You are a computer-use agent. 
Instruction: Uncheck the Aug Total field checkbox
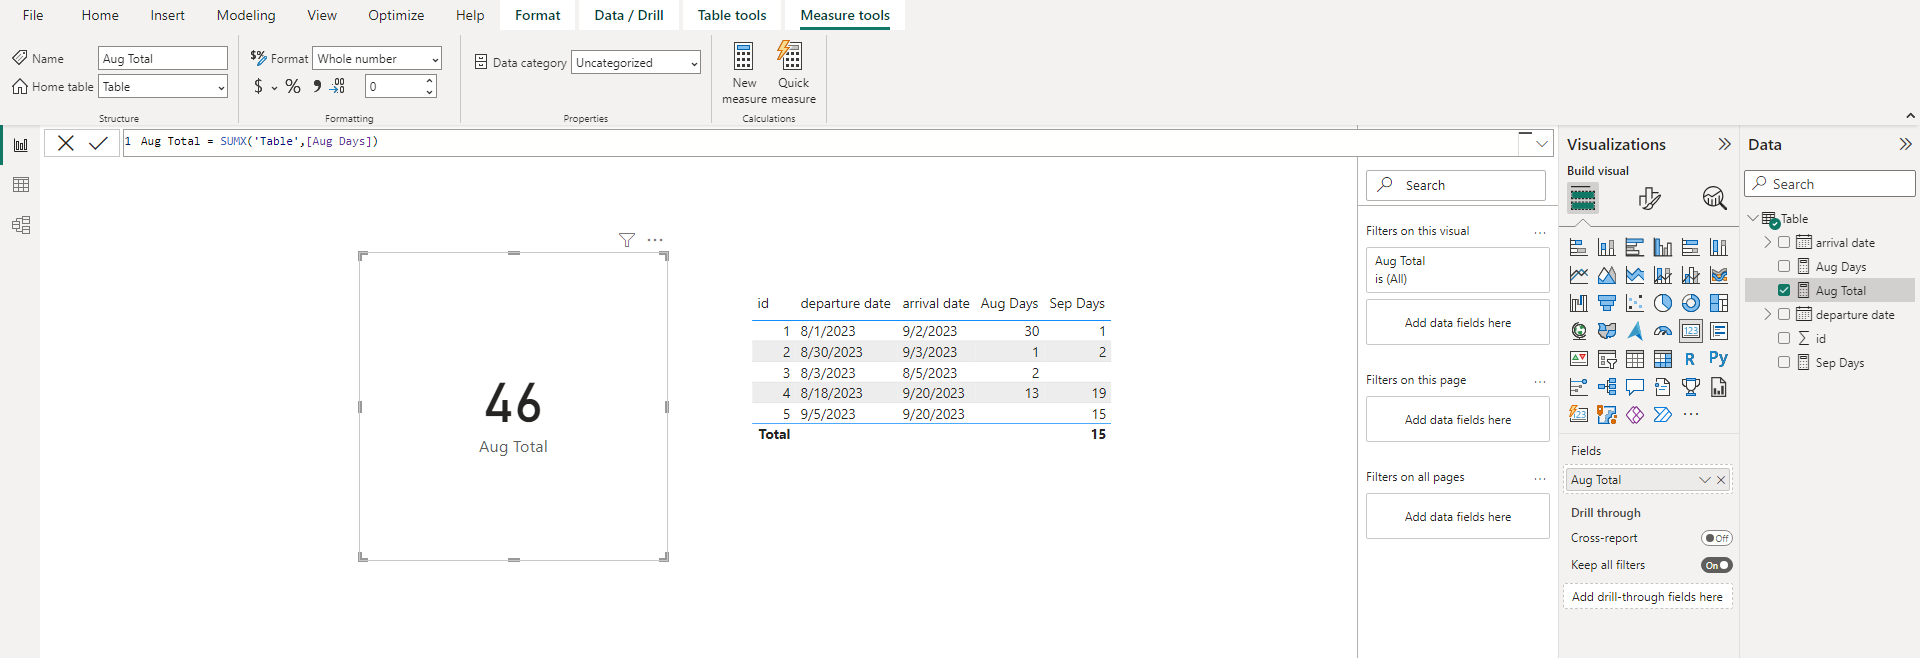(1784, 290)
